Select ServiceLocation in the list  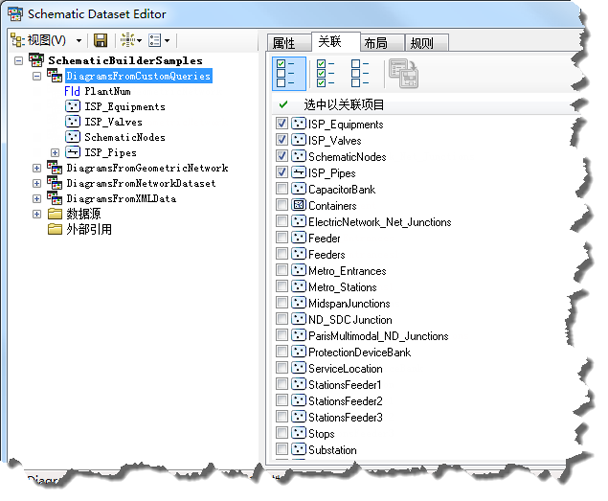point(345,368)
